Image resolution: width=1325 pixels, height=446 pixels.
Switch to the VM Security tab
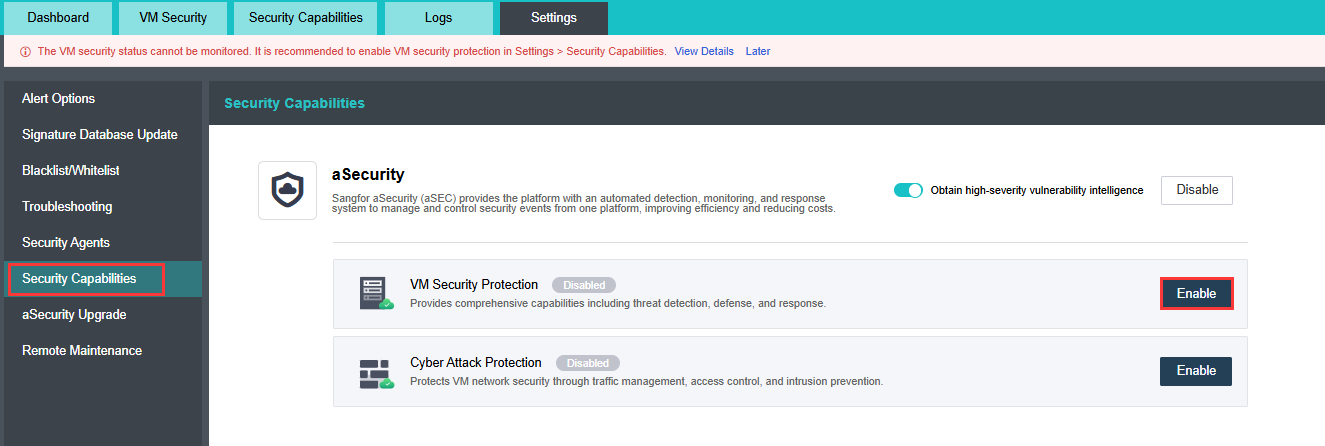(173, 18)
